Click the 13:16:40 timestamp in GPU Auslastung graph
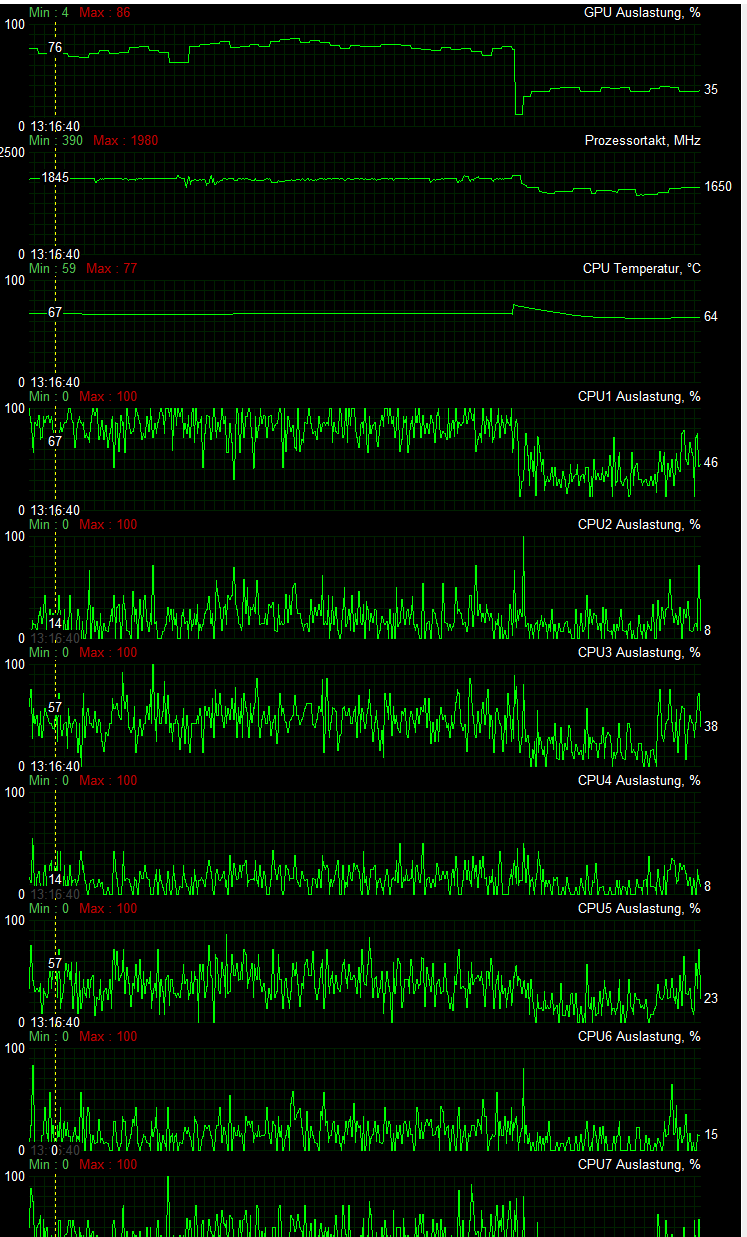Image resolution: width=747 pixels, height=1237 pixels. click(55, 127)
